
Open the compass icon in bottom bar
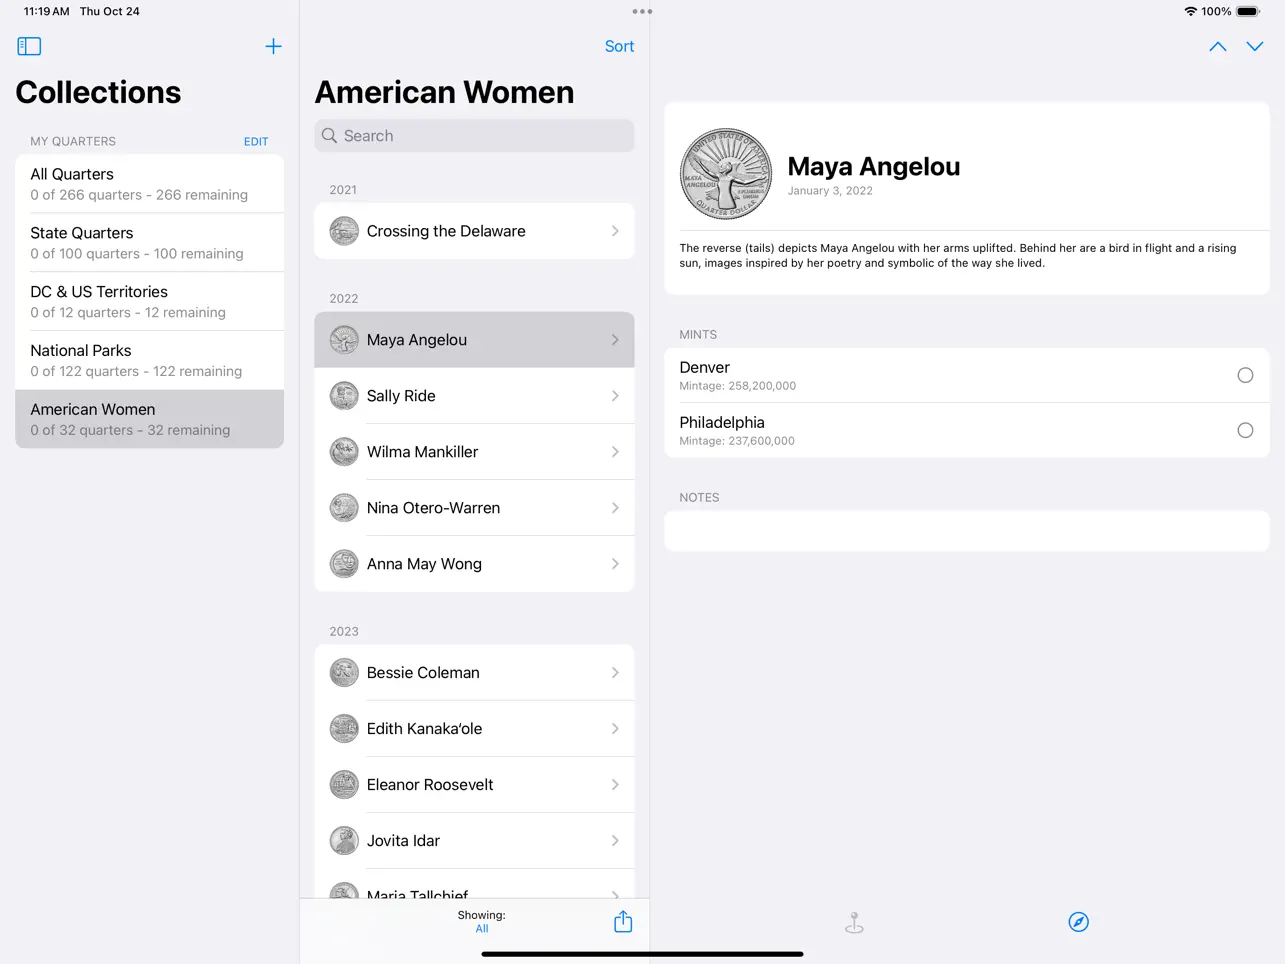pos(1078,922)
